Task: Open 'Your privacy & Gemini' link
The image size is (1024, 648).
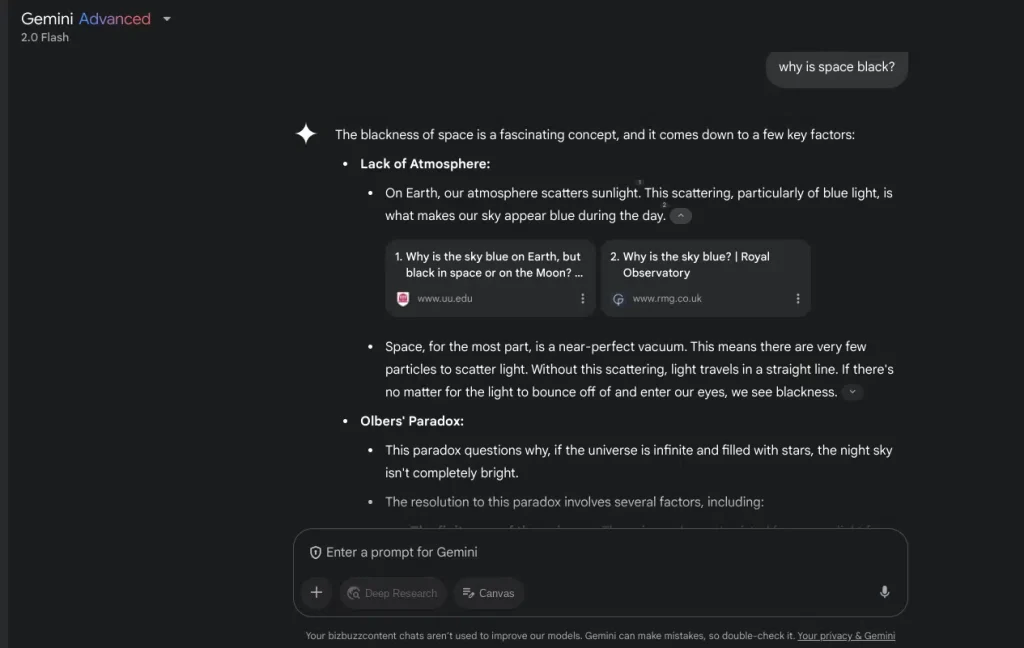Action: (846, 636)
